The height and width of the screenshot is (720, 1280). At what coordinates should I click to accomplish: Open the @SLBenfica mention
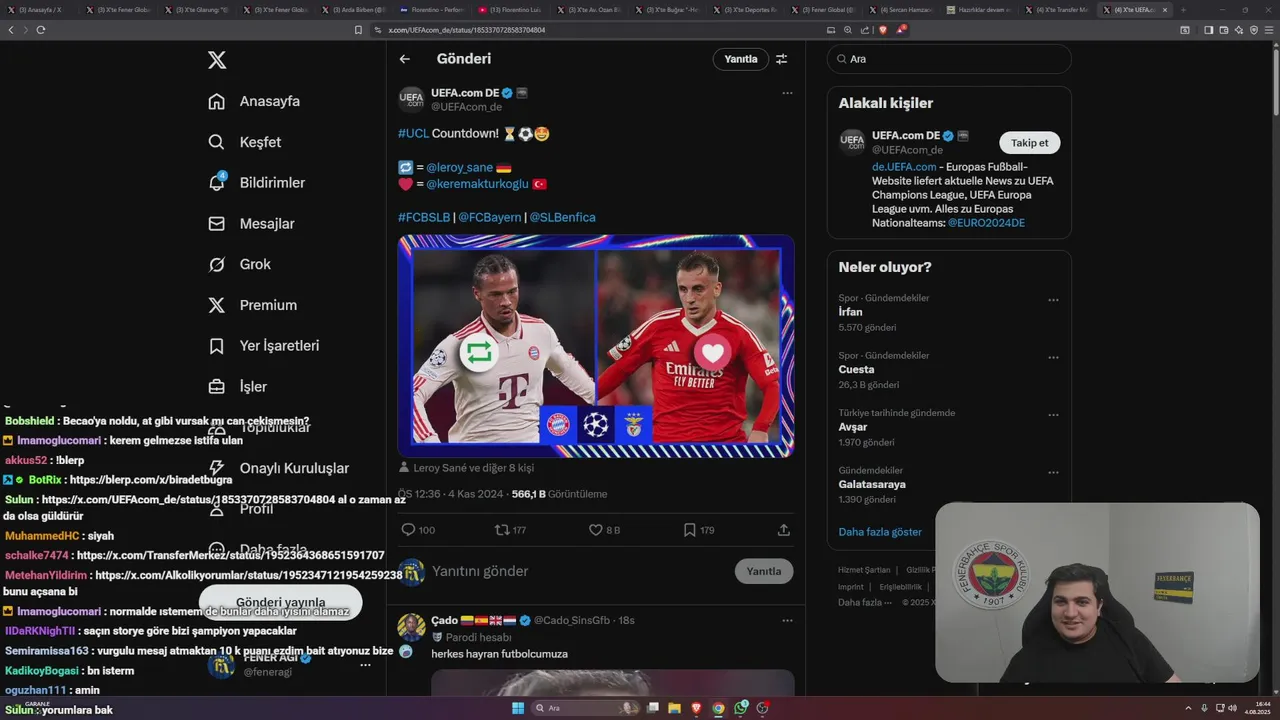pyautogui.click(x=562, y=217)
